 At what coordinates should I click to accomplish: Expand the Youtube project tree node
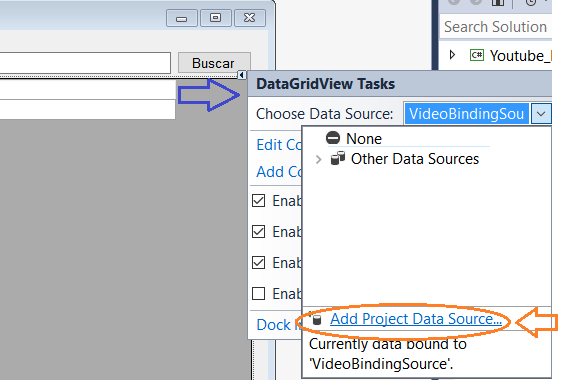point(452,55)
